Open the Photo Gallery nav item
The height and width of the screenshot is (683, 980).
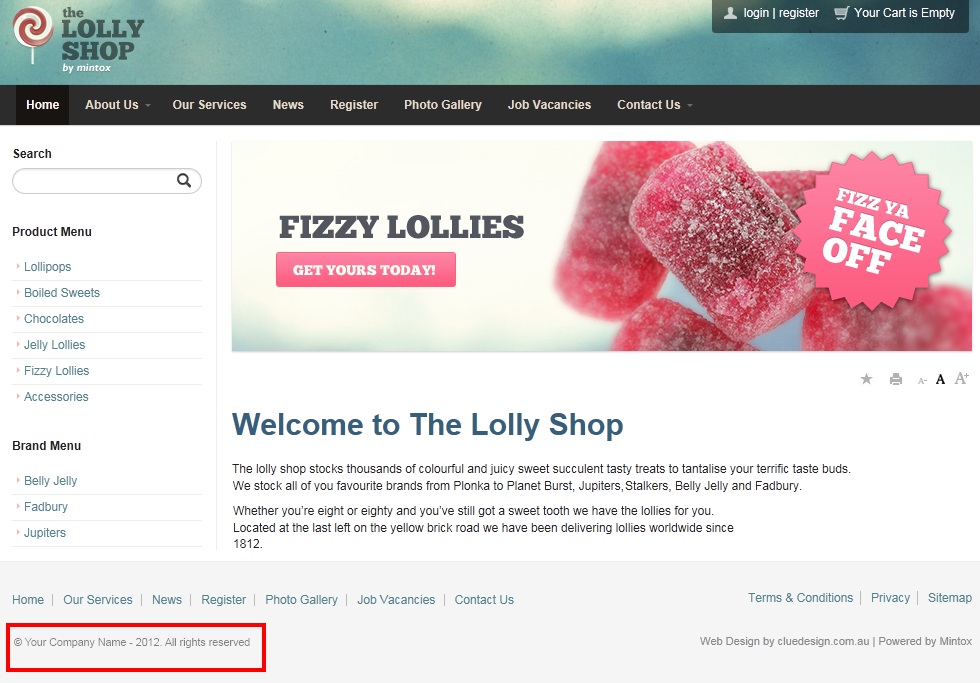(x=442, y=105)
